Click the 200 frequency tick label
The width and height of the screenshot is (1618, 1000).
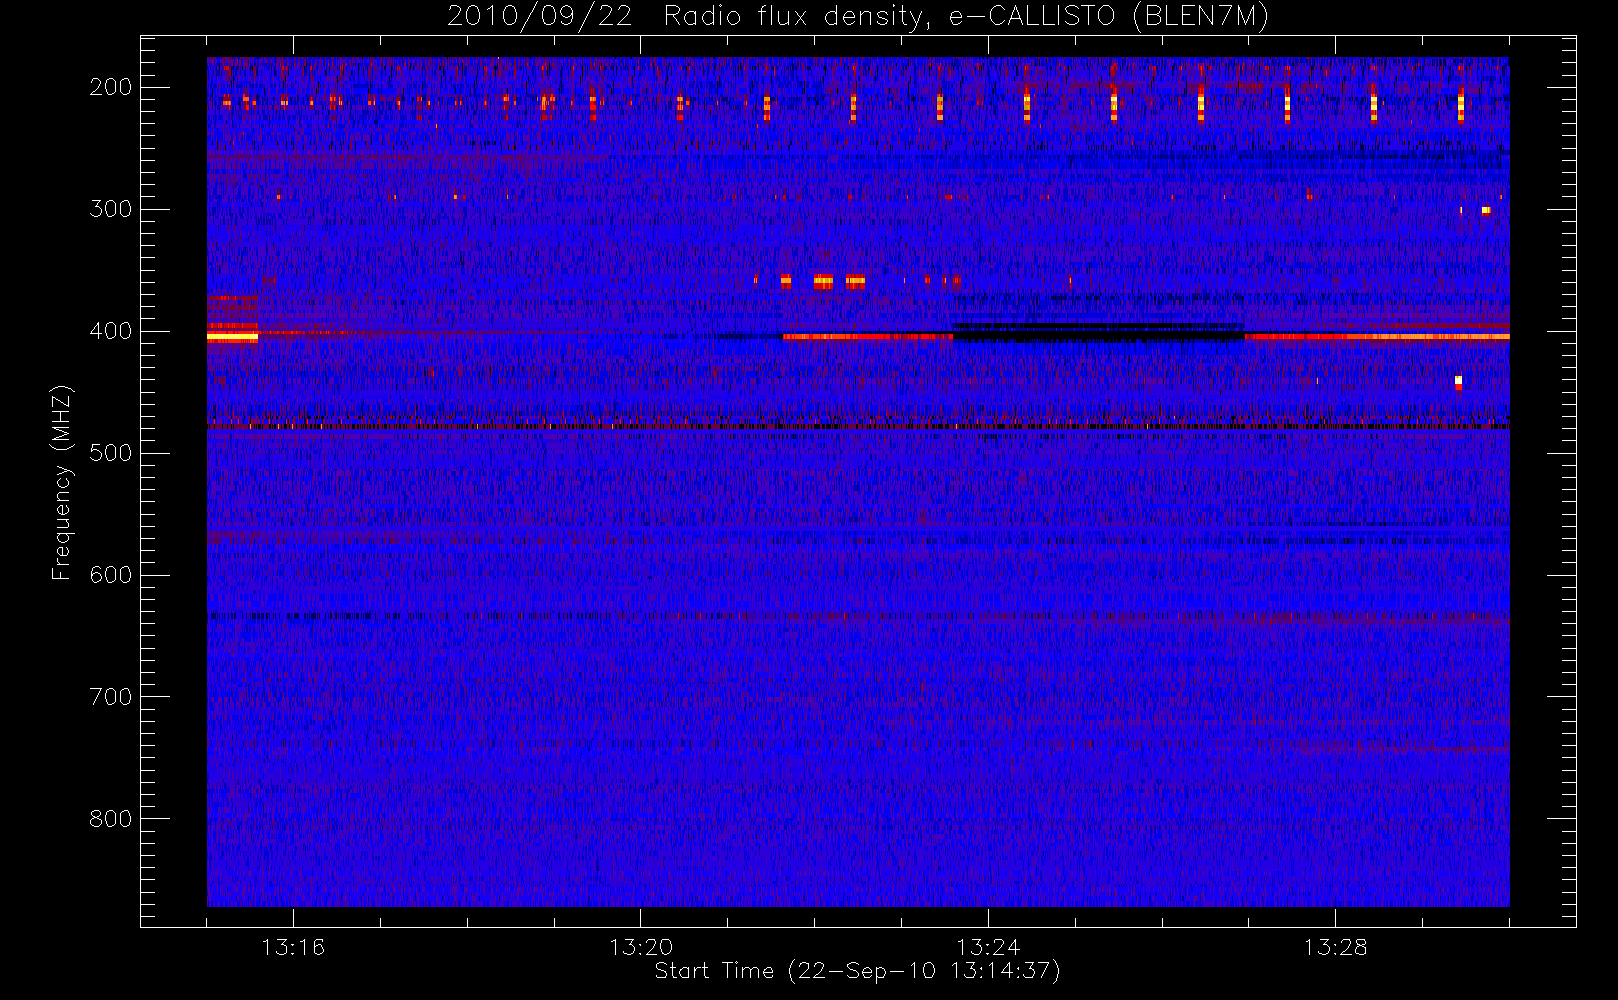tap(111, 87)
